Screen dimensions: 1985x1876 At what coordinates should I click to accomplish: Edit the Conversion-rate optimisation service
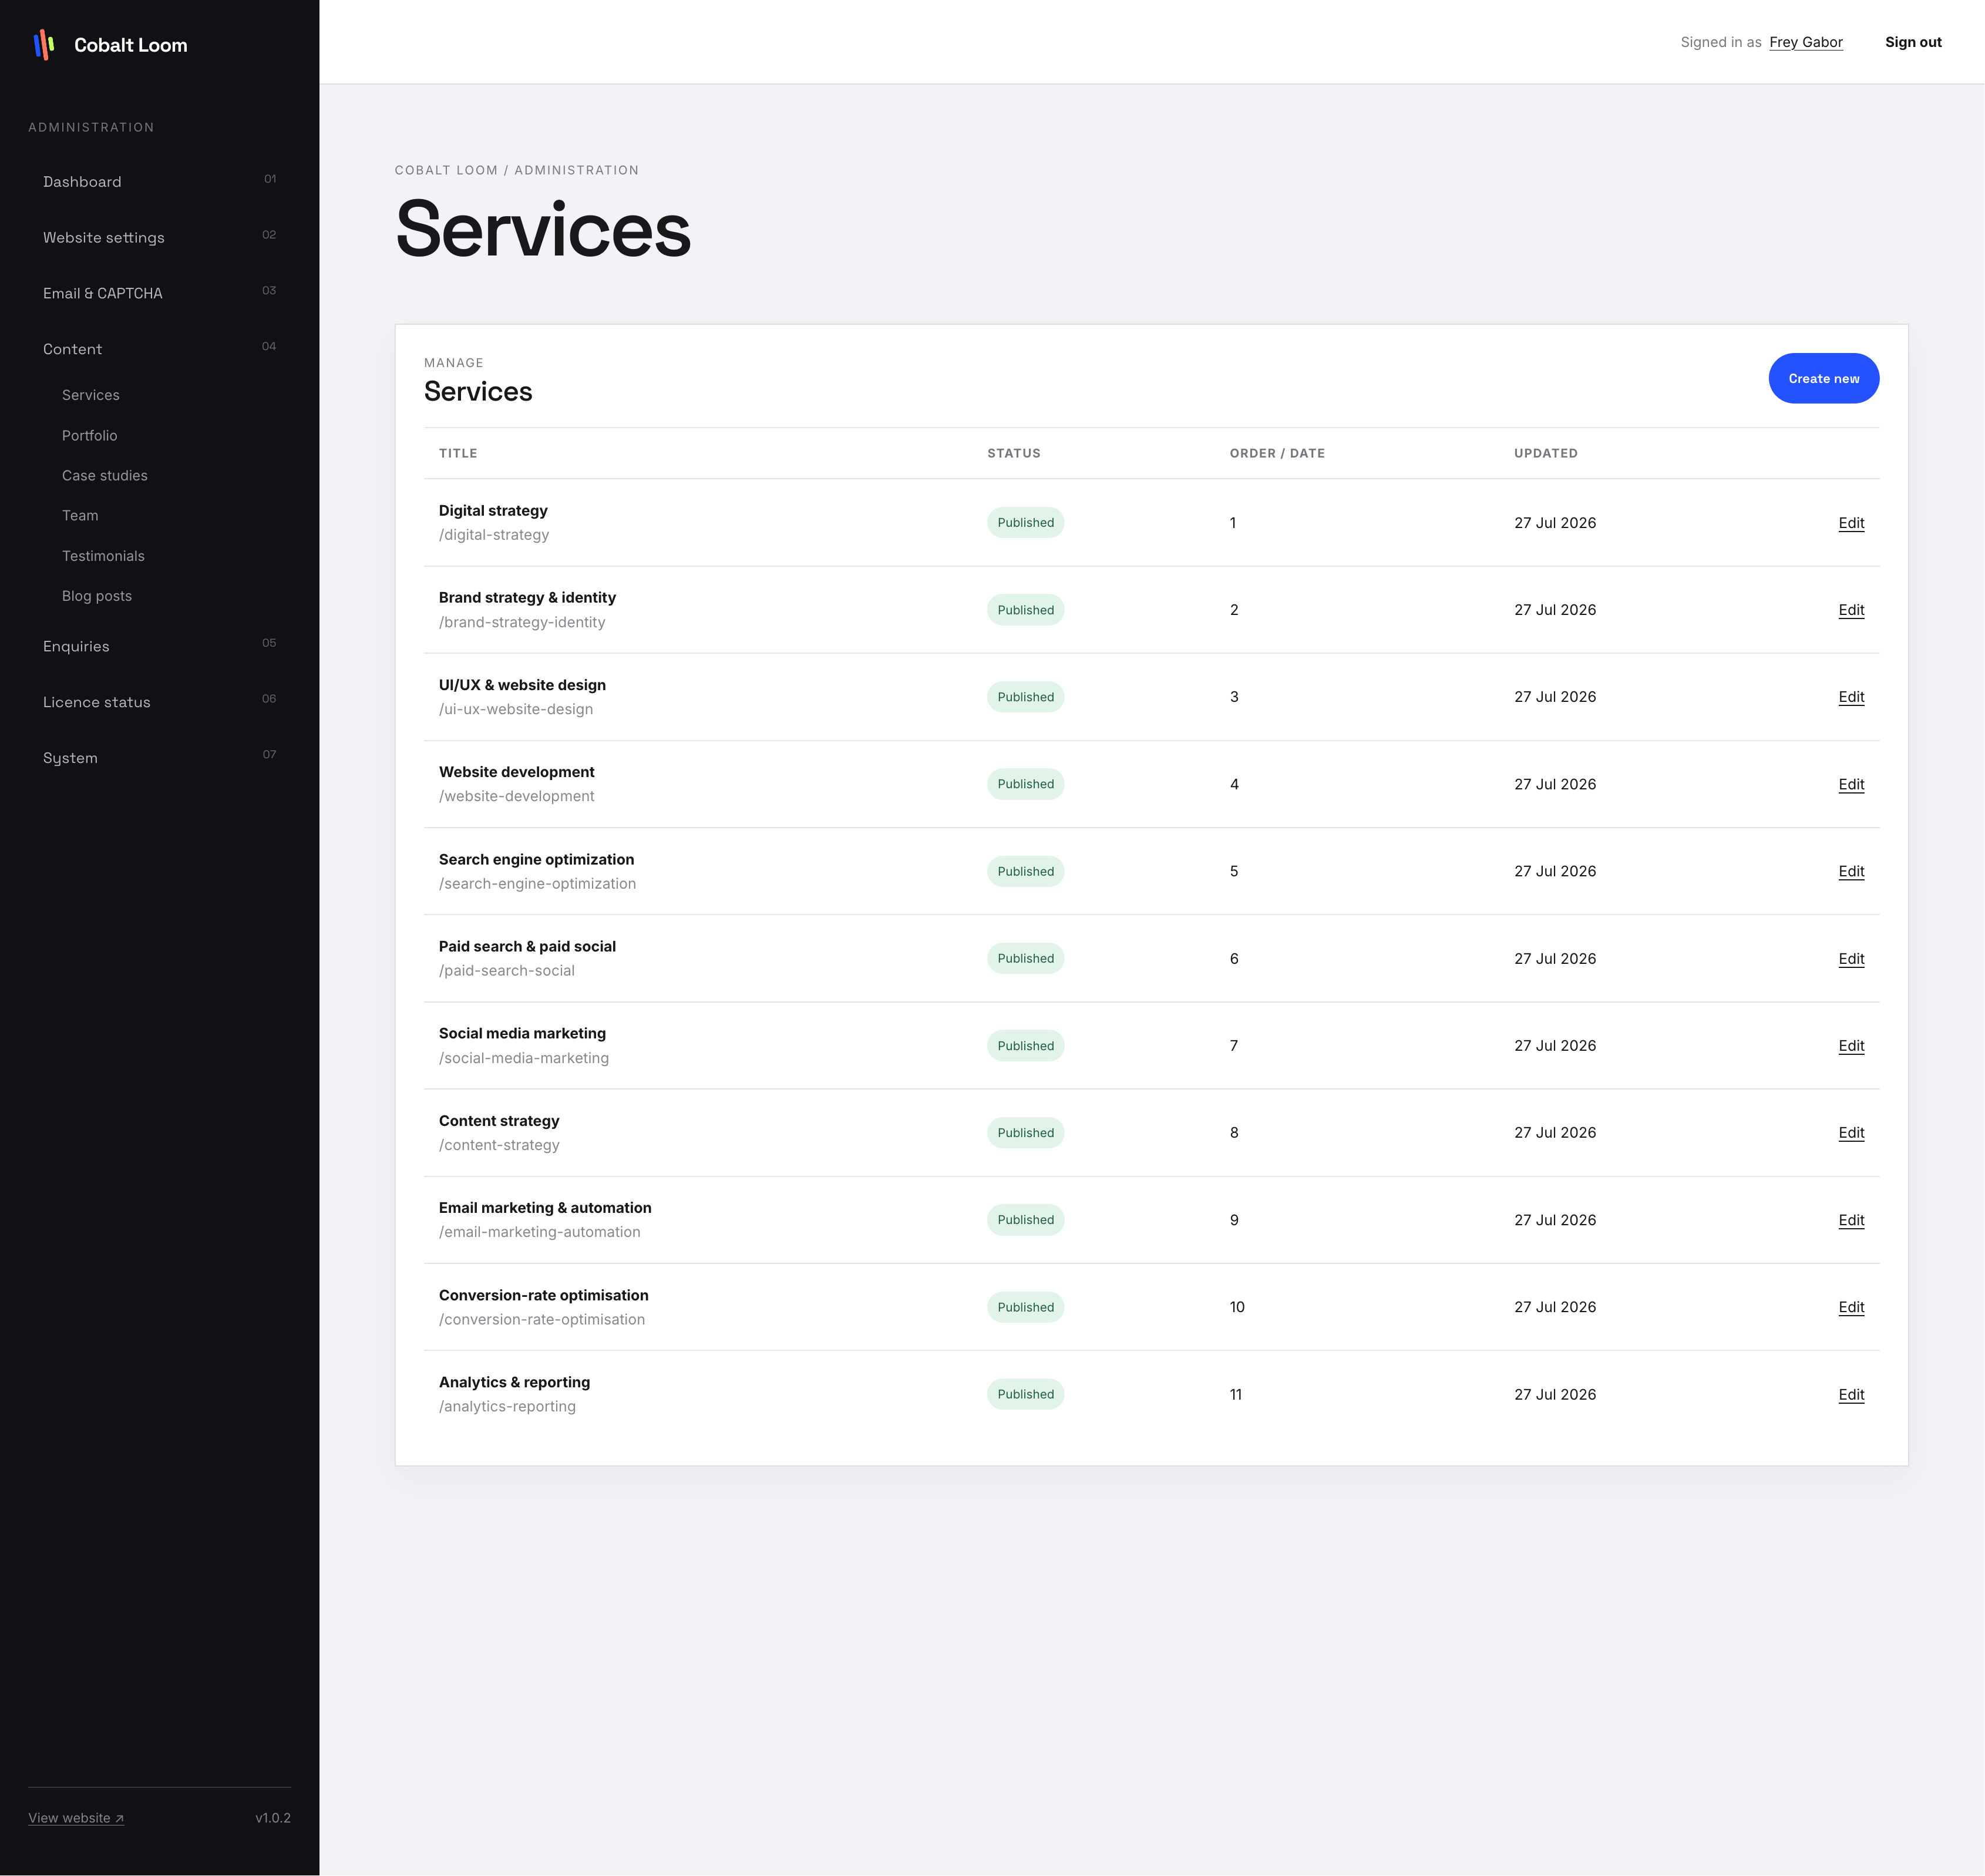(1851, 1307)
